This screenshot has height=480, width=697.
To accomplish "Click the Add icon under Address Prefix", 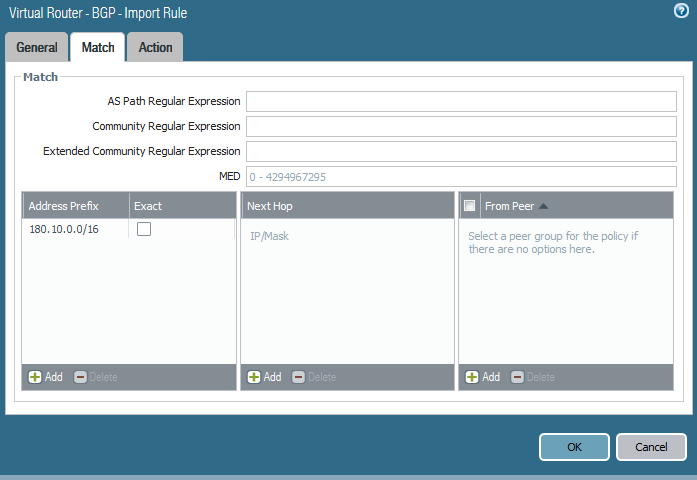I will pyautogui.click(x=35, y=377).
